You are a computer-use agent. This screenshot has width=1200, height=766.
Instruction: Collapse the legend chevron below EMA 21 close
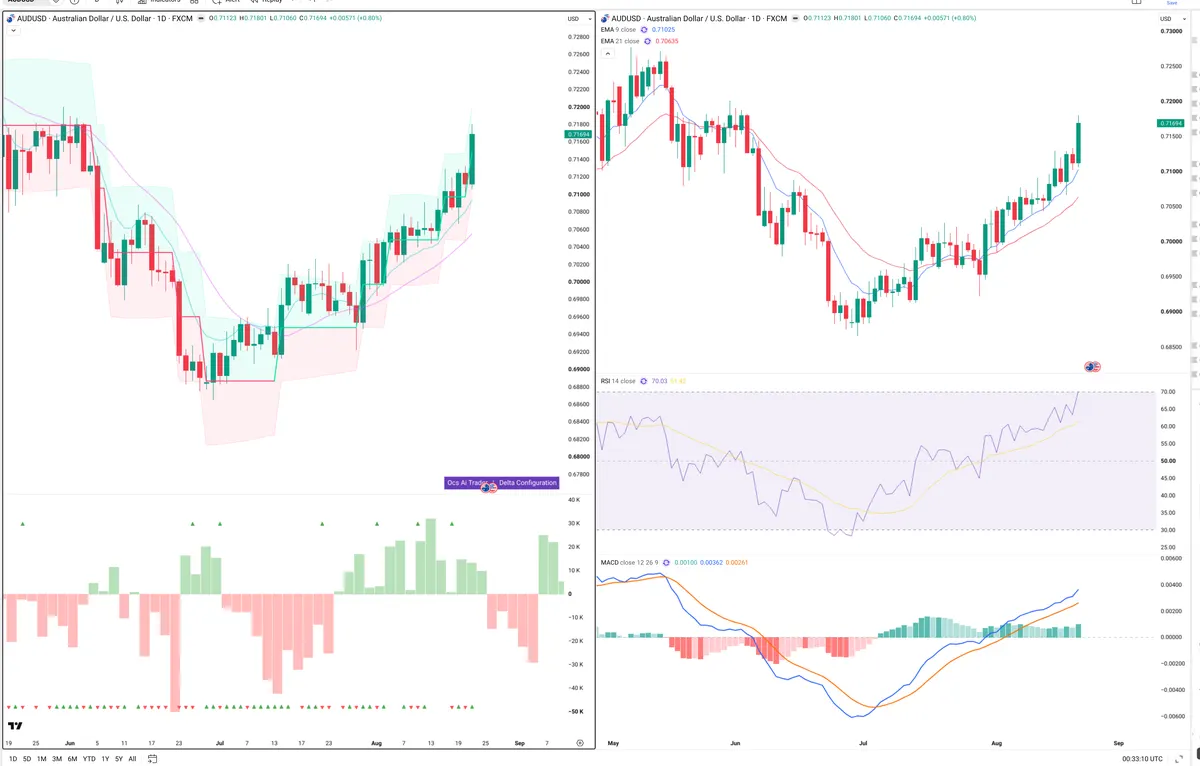tap(607, 53)
